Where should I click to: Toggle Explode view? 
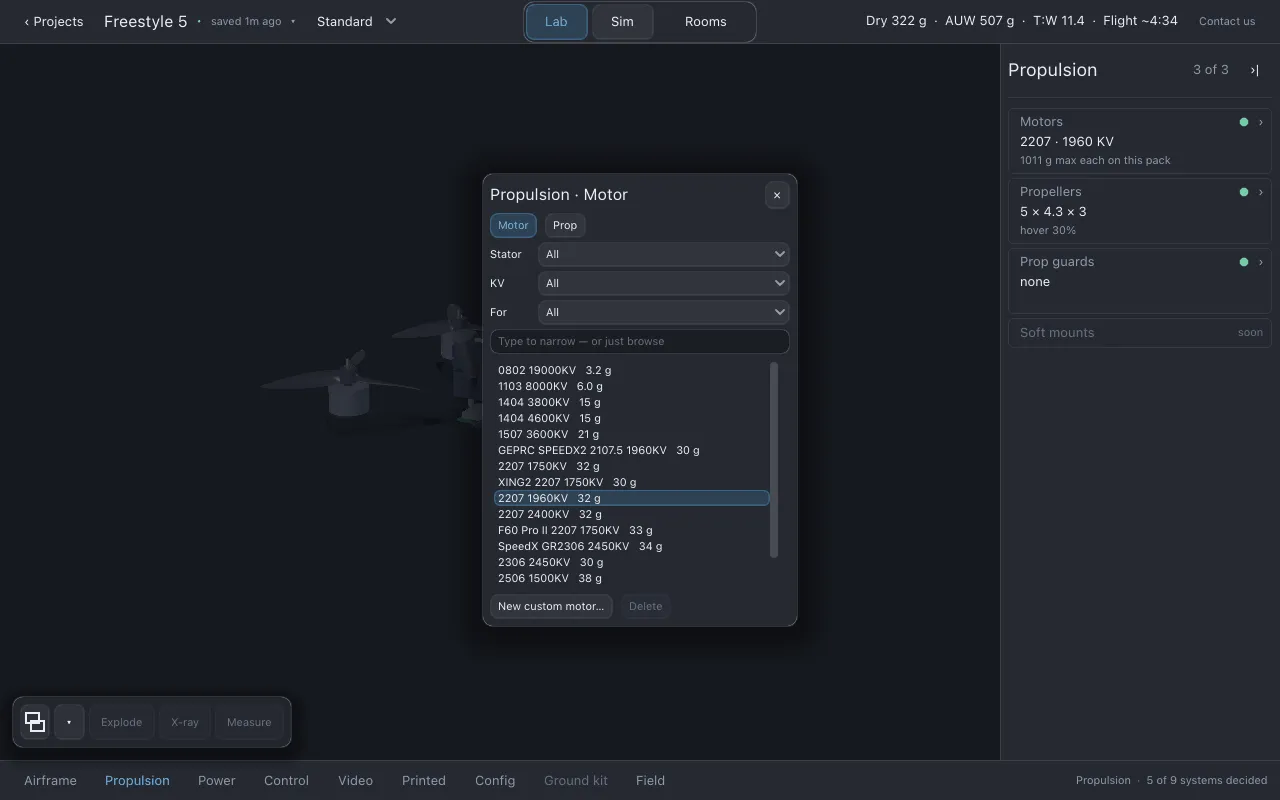click(x=121, y=722)
